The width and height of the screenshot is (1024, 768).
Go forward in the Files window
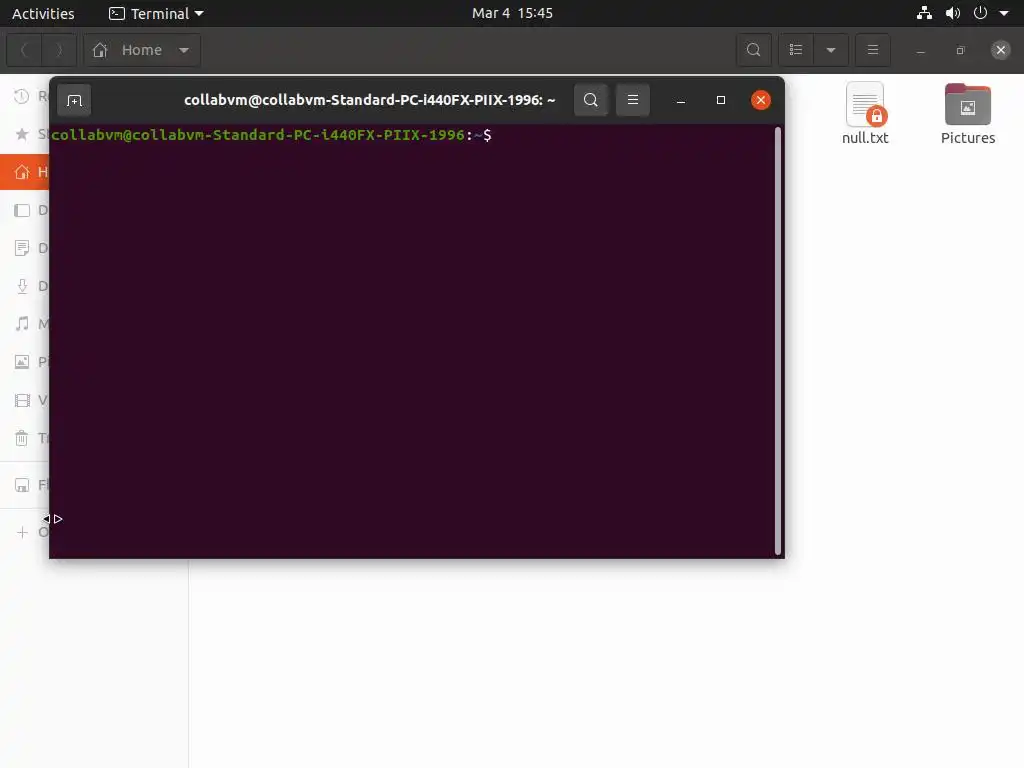click(x=59, y=50)
